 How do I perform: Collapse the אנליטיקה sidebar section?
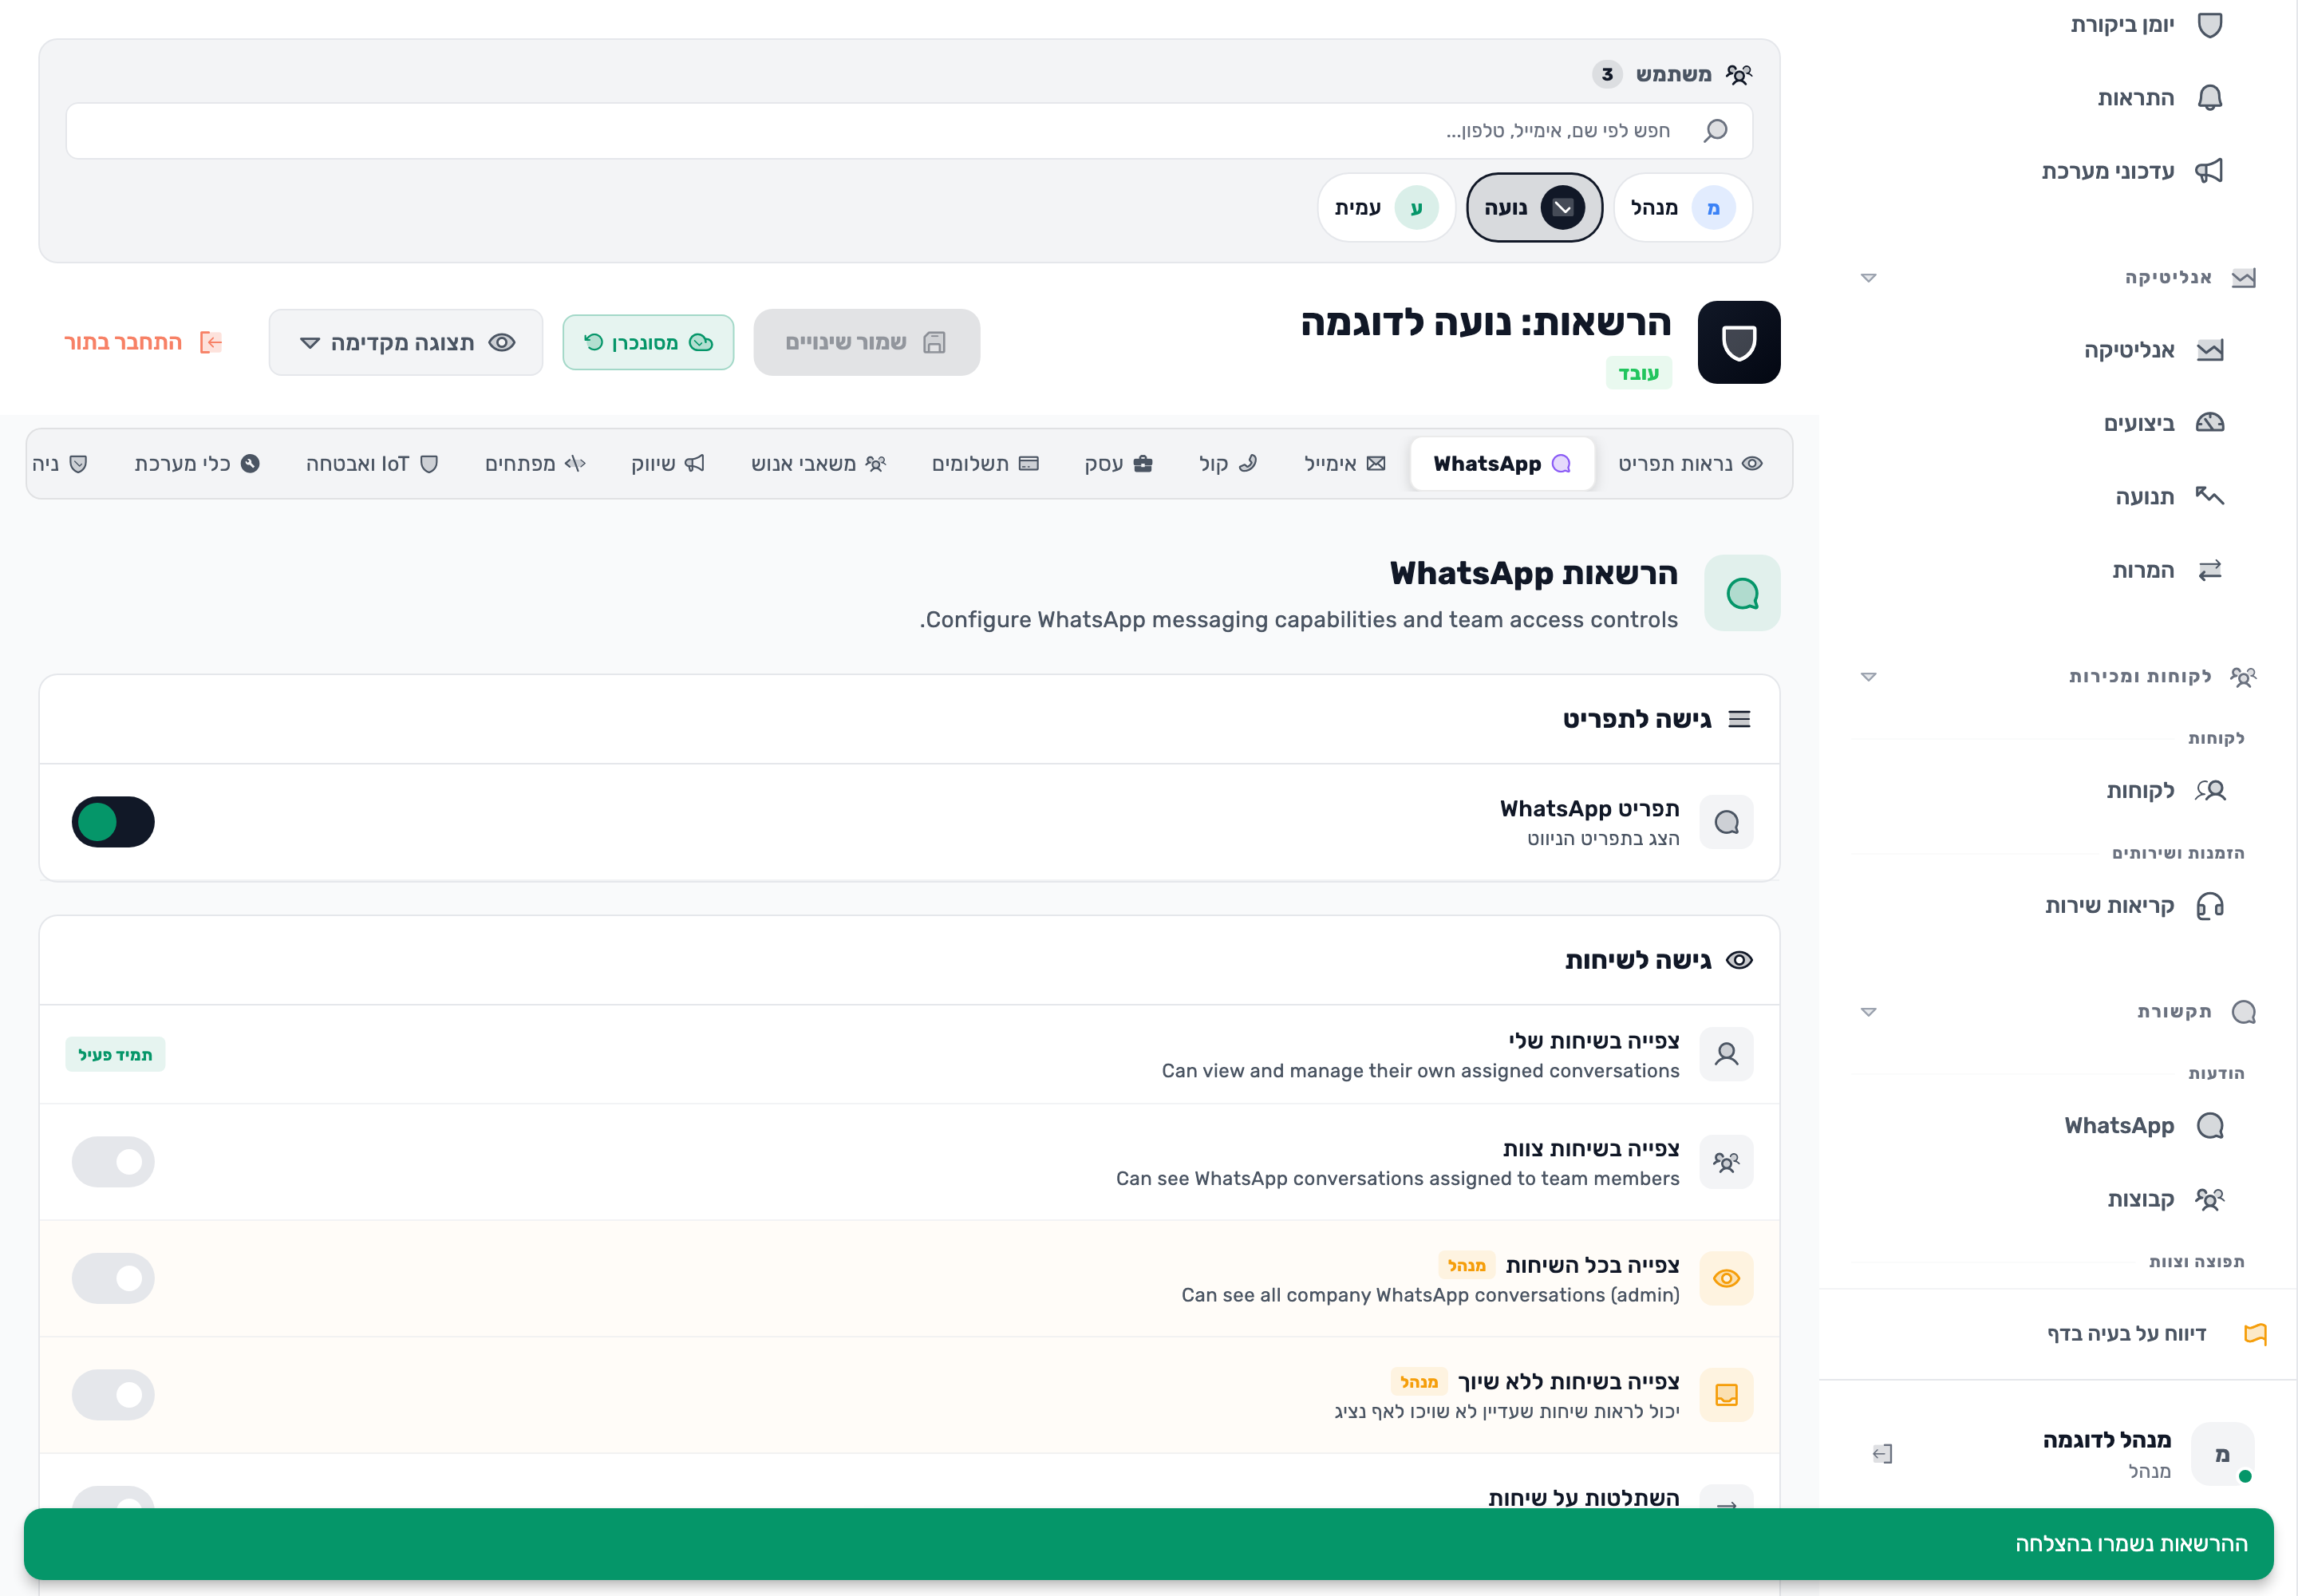click(x=1868, y=278)
